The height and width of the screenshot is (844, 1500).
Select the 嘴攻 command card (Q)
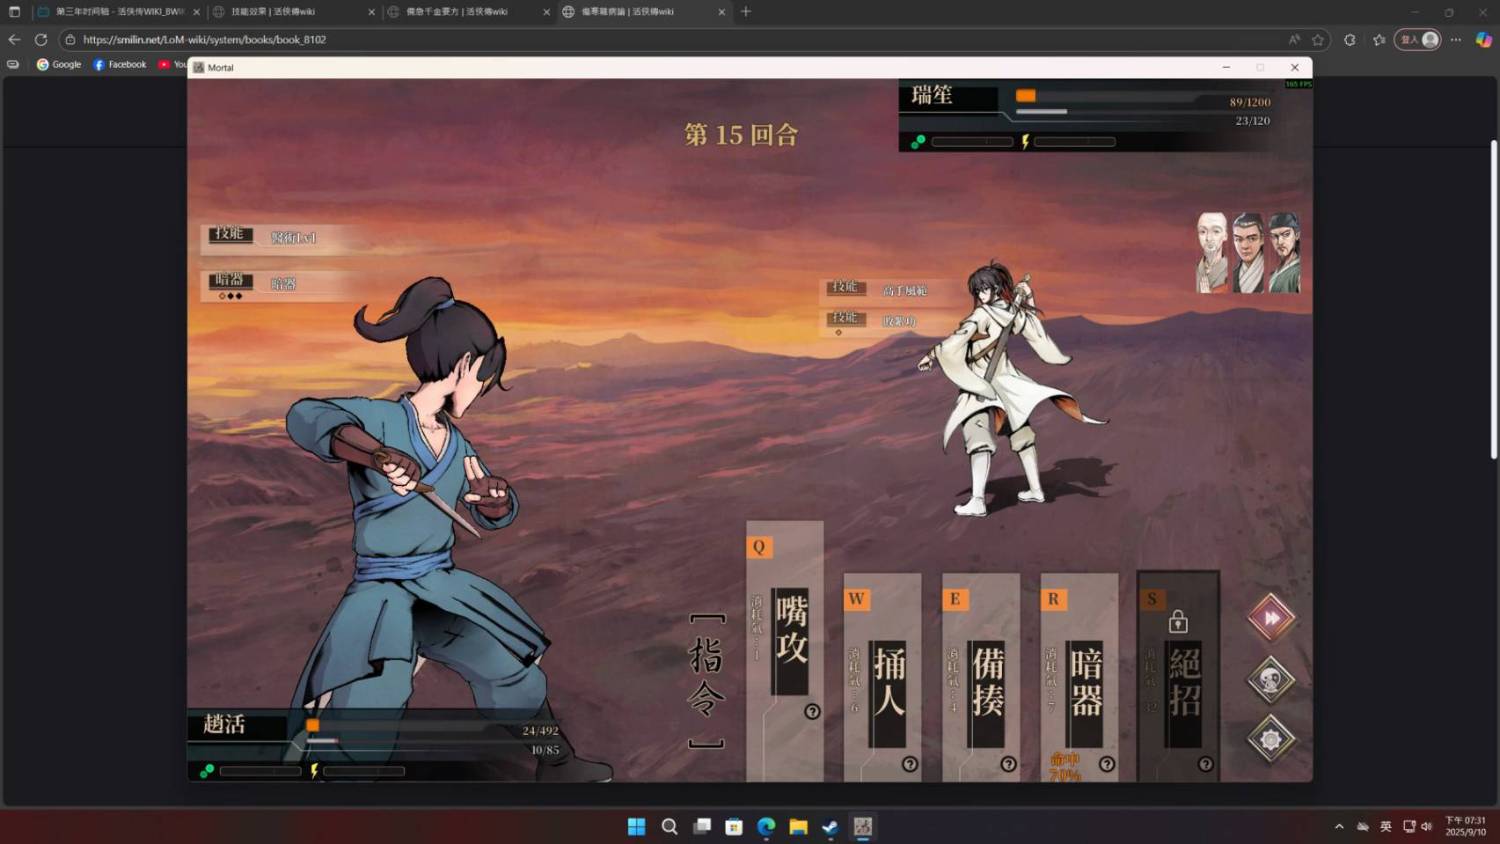(785, 650)
